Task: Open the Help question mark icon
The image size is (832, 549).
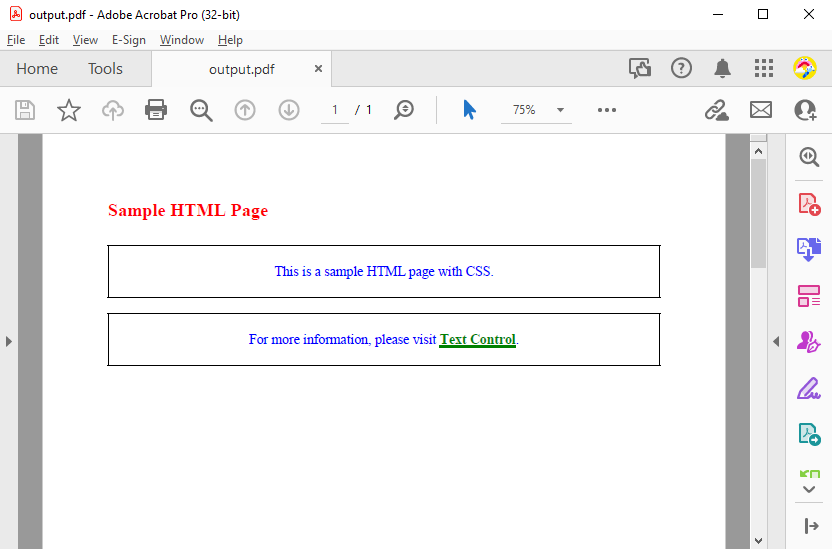Action: click(x=681, y=68)
